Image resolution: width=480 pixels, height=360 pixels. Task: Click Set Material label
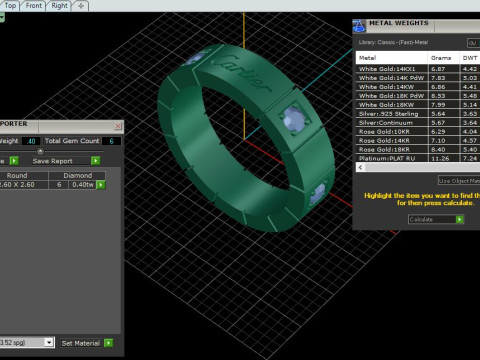tap(81, 343)
